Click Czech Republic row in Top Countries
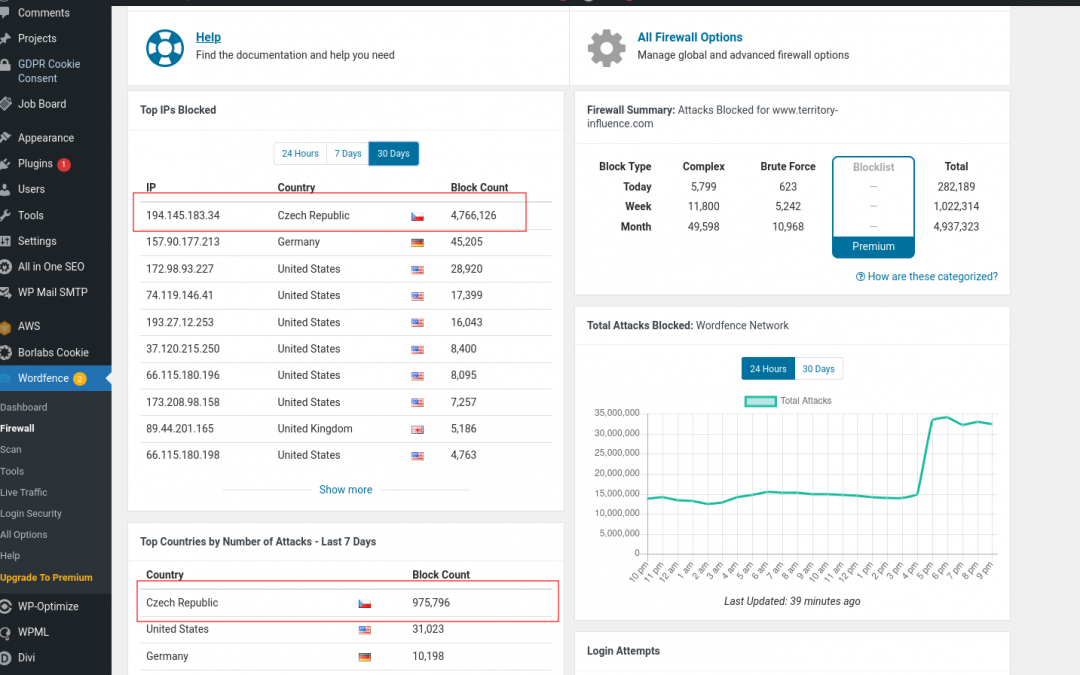Viewport: 1080px width, 675px height. pyautogui.click(x=348, y=603)
